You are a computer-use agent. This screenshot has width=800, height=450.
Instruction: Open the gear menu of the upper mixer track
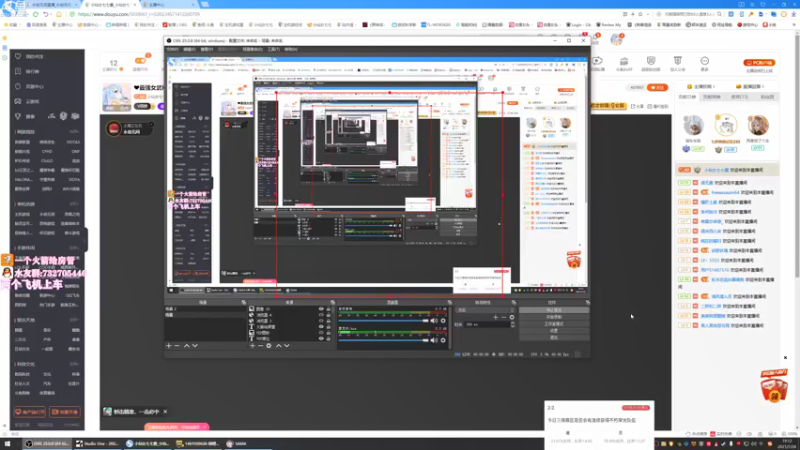coord(443,321)
